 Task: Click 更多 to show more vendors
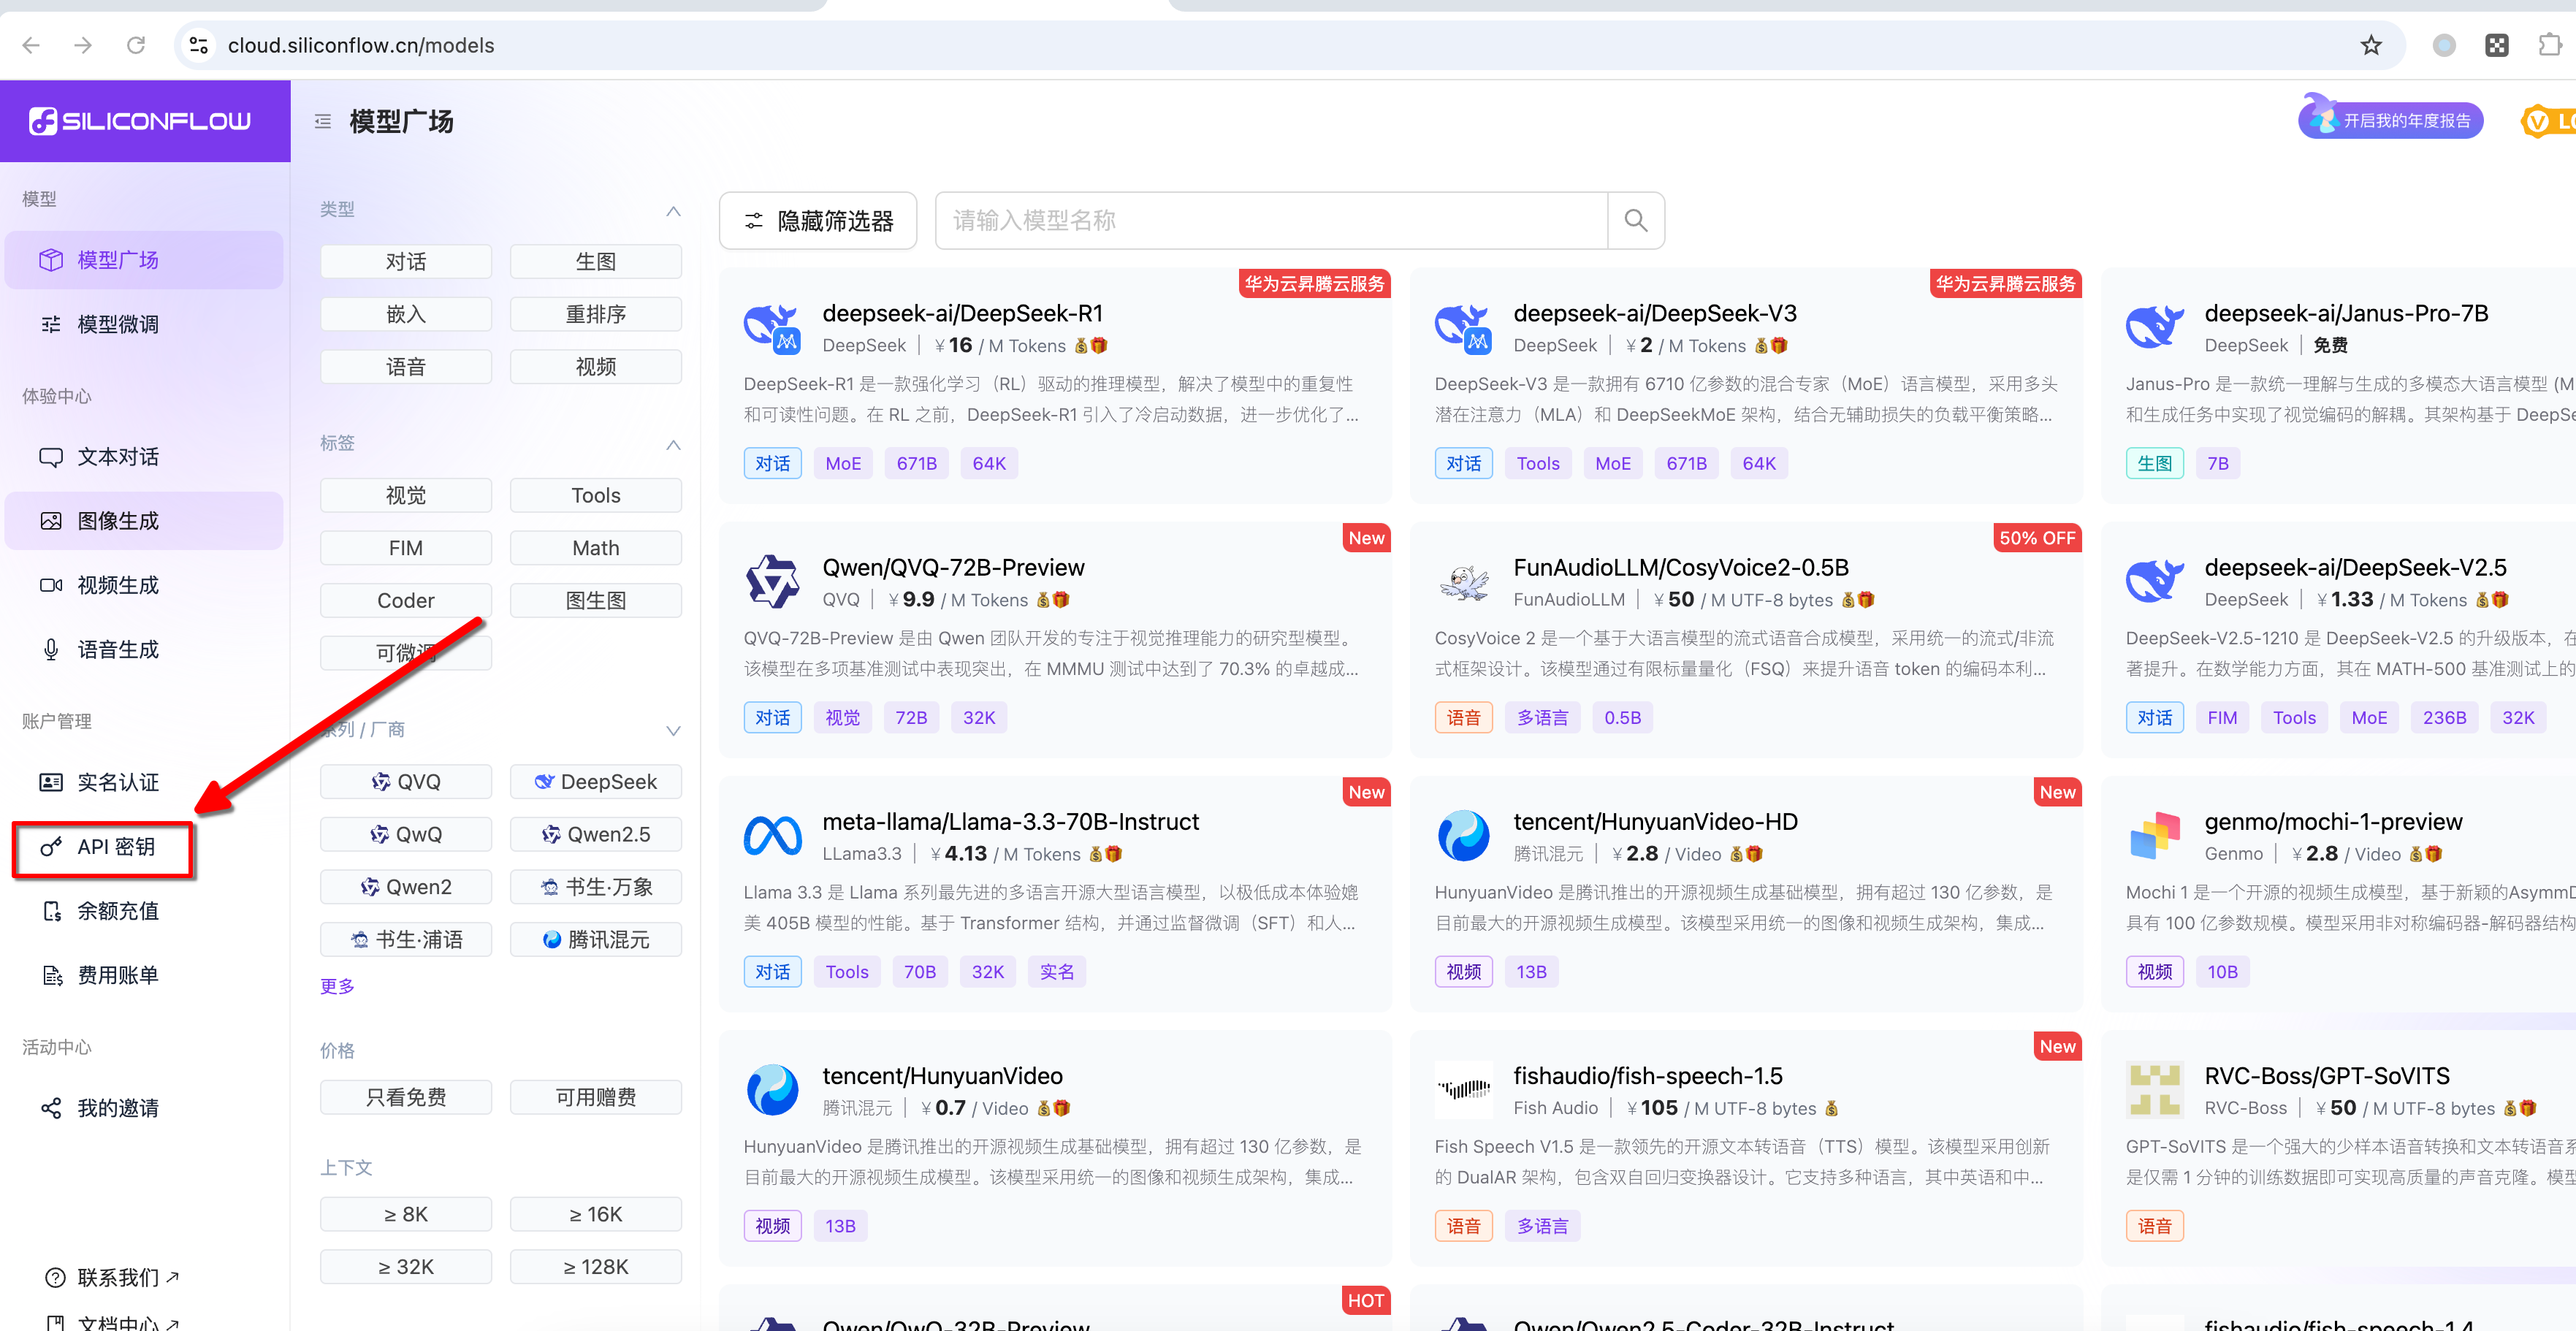coord(337,986)
